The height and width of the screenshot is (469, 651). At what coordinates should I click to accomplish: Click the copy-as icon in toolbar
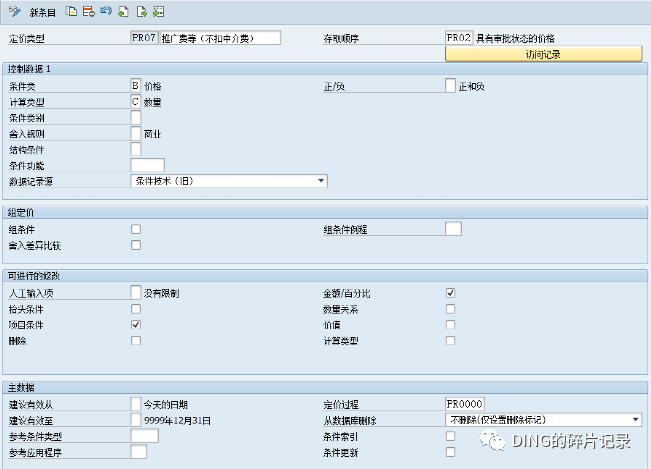pos(71,12)
